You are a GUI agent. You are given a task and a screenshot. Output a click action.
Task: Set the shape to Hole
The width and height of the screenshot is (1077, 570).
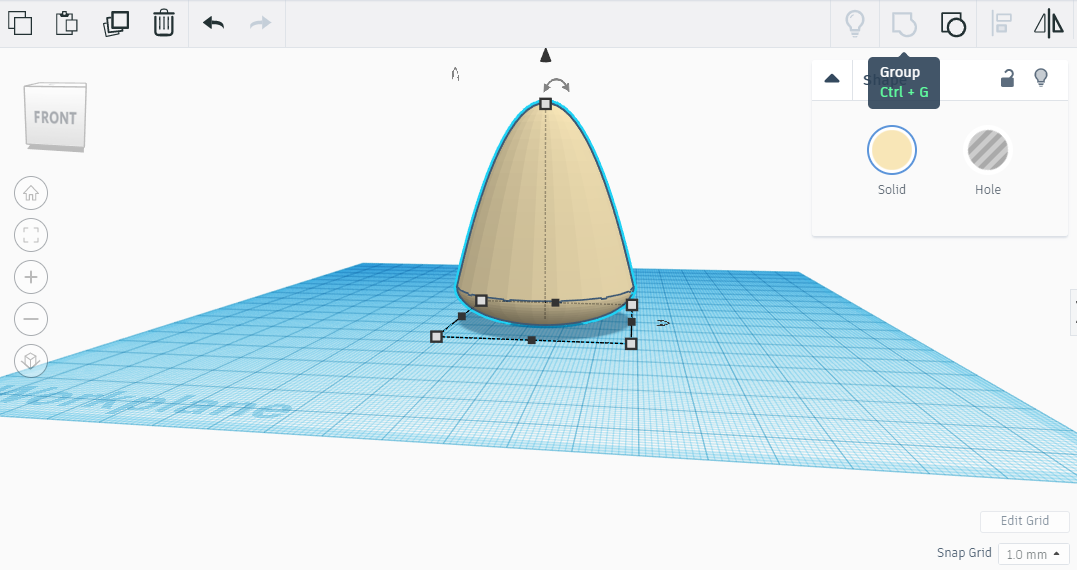click(988, 150)
